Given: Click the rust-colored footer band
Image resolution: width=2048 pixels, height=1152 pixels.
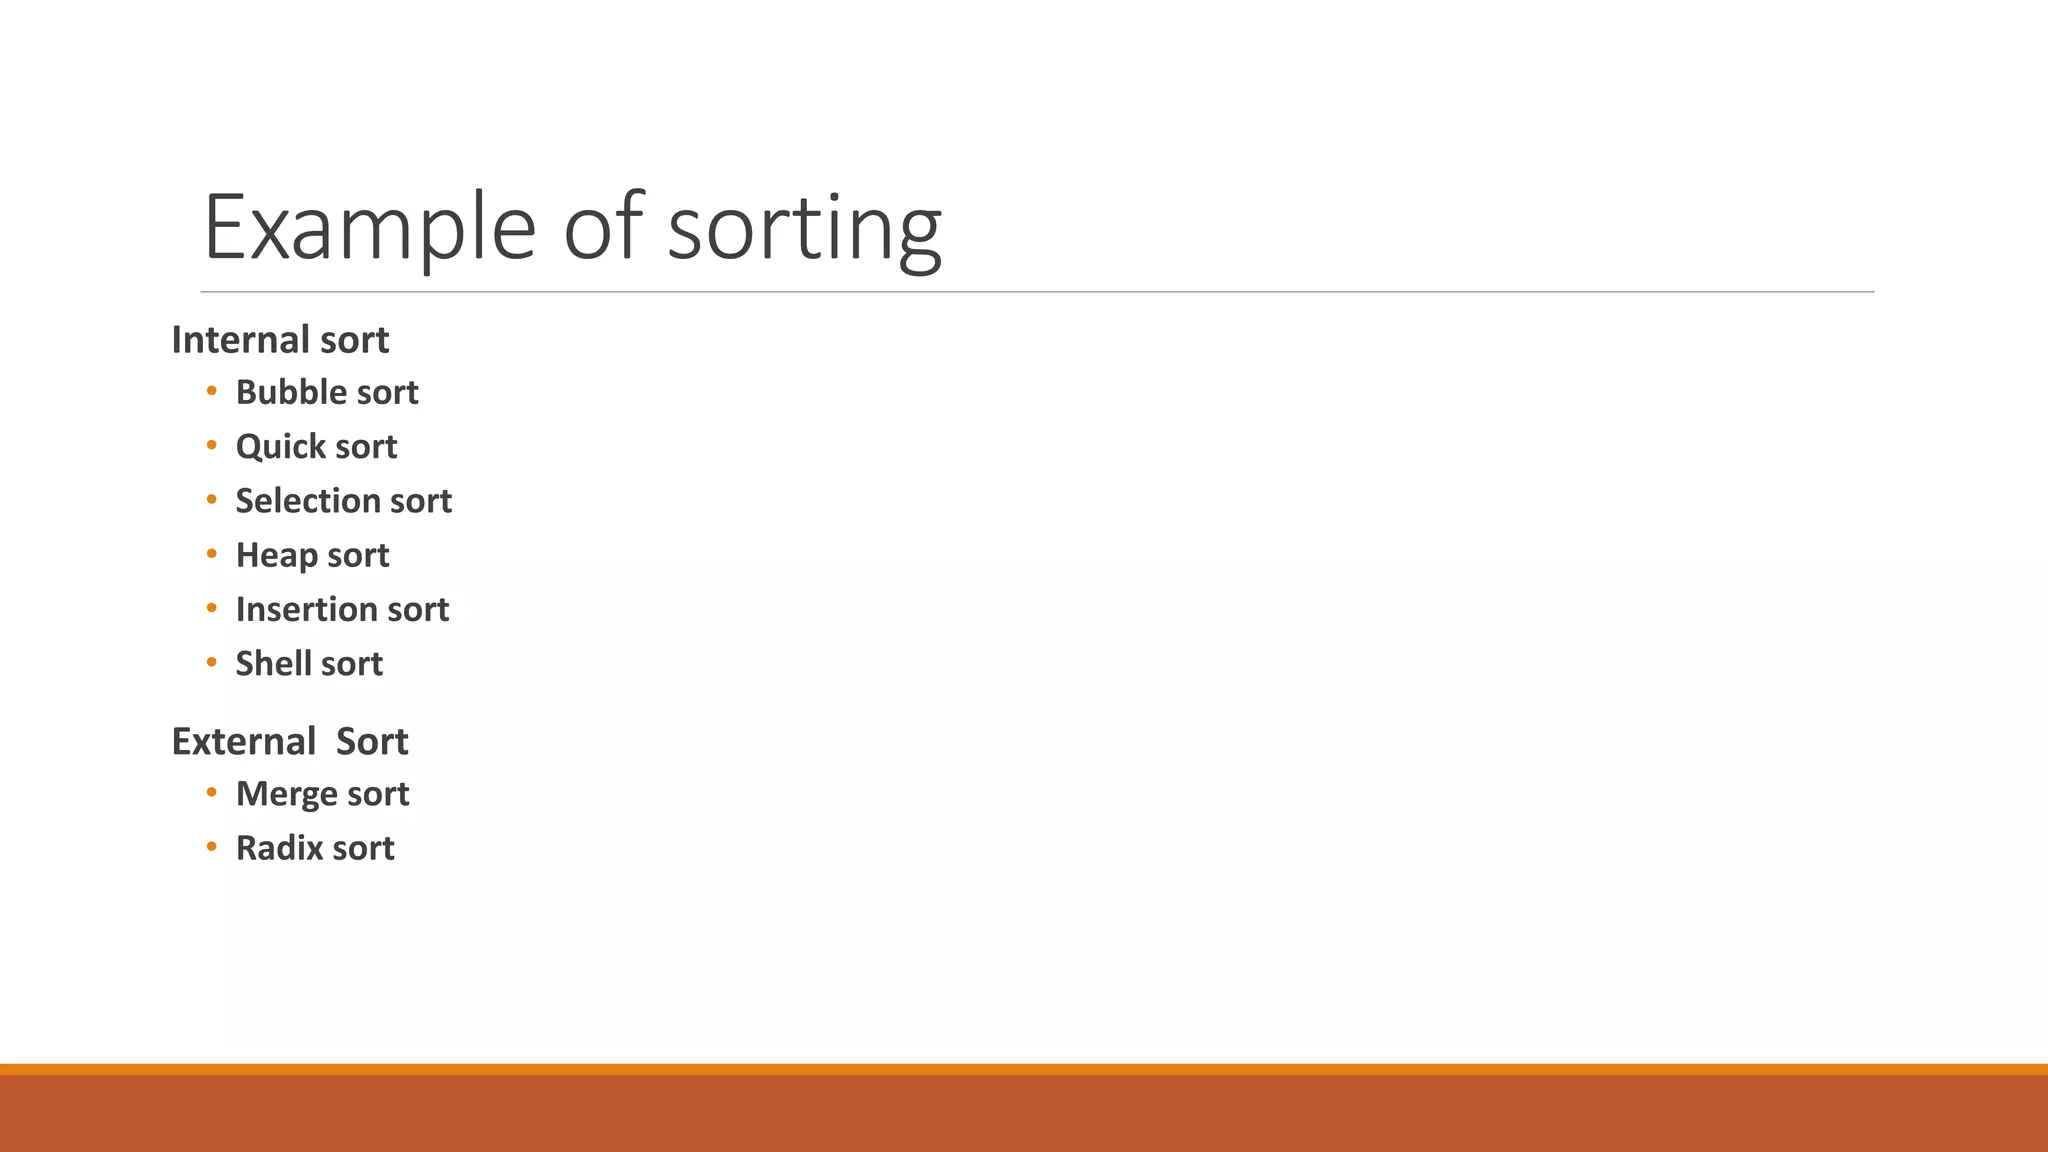Looking at the screenshot, I should 1024,1113.
